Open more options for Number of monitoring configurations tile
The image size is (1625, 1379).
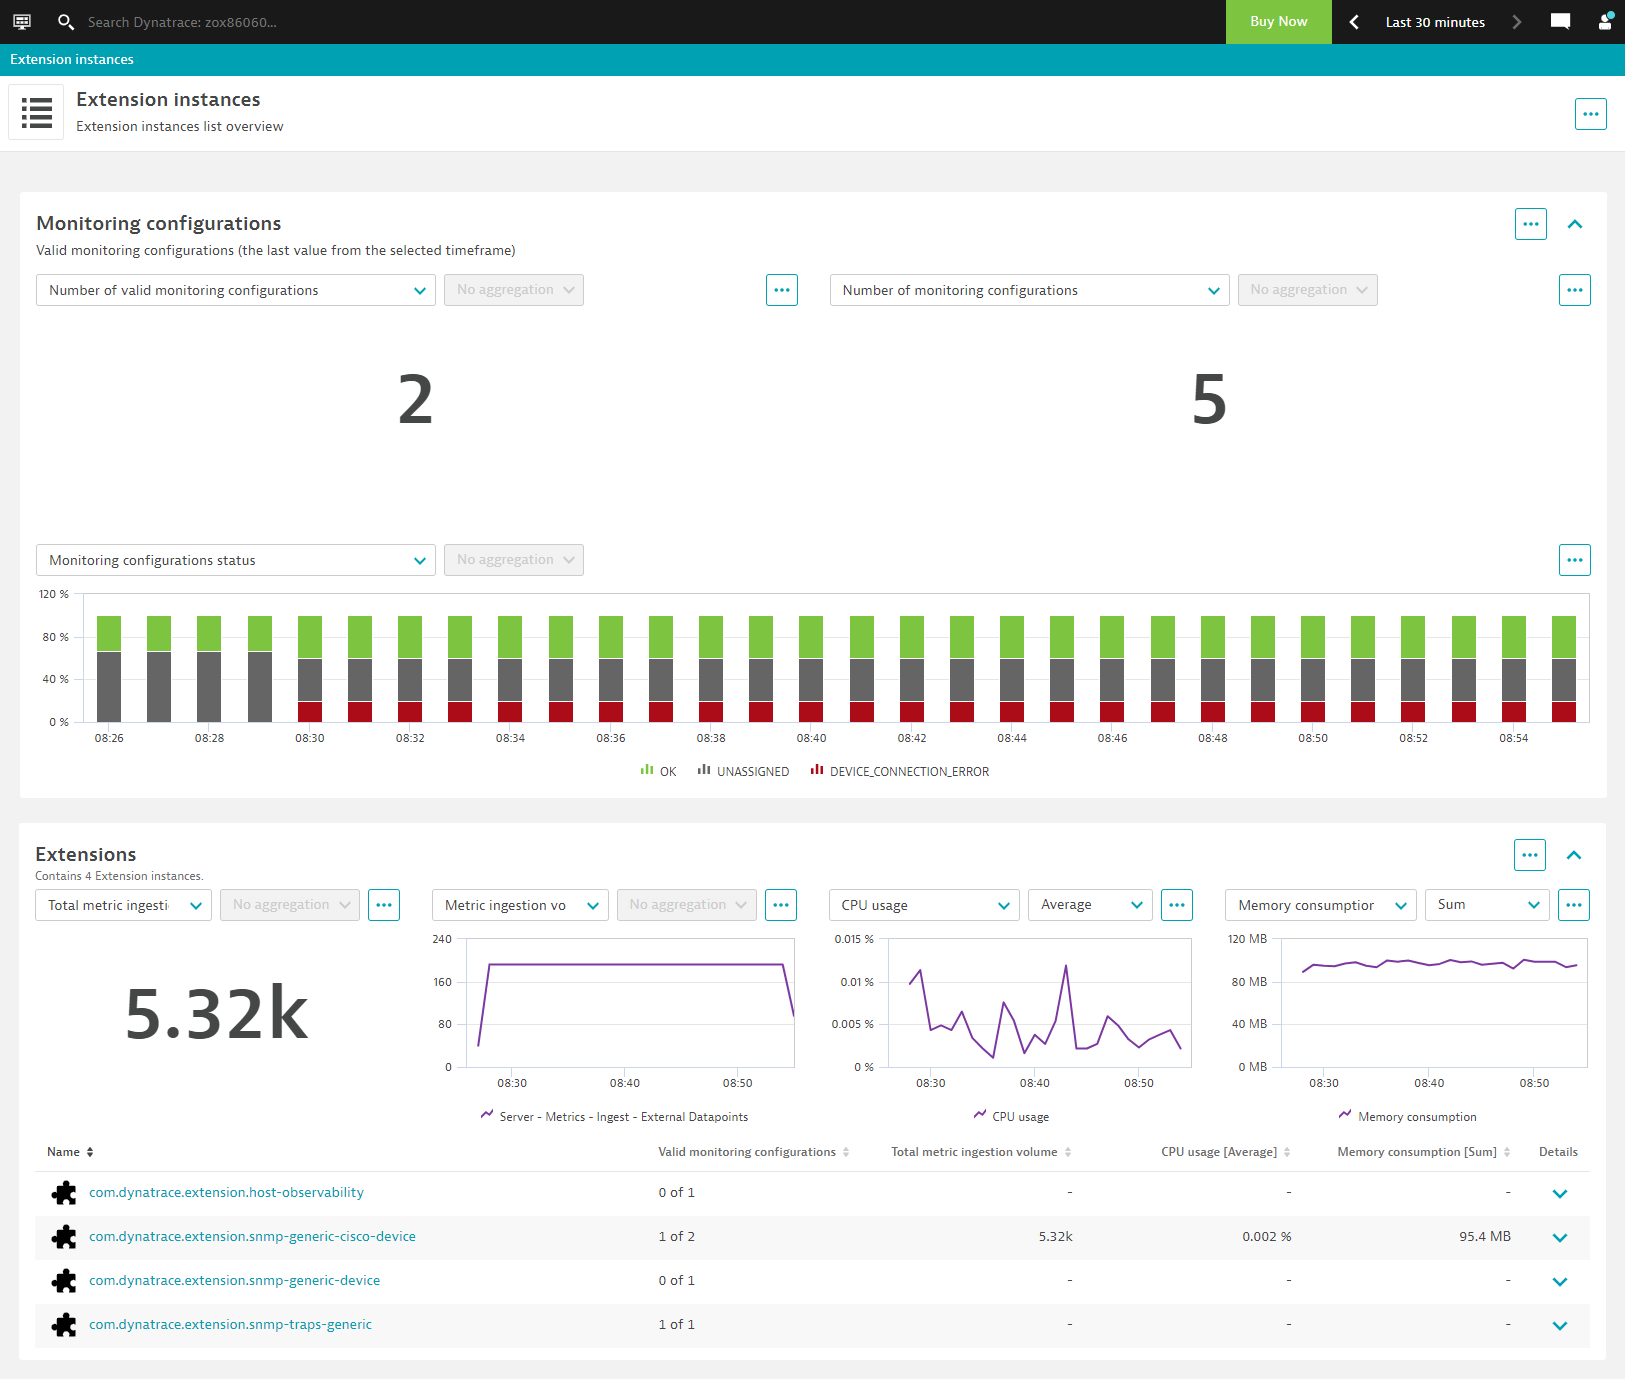click(x=1575, y=290)
